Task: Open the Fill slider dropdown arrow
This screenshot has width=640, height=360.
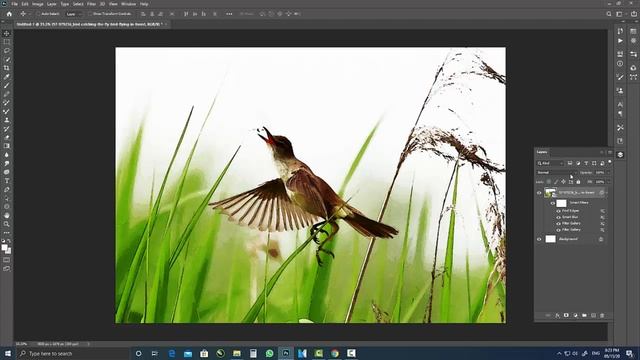Action: tap(609, 182)
